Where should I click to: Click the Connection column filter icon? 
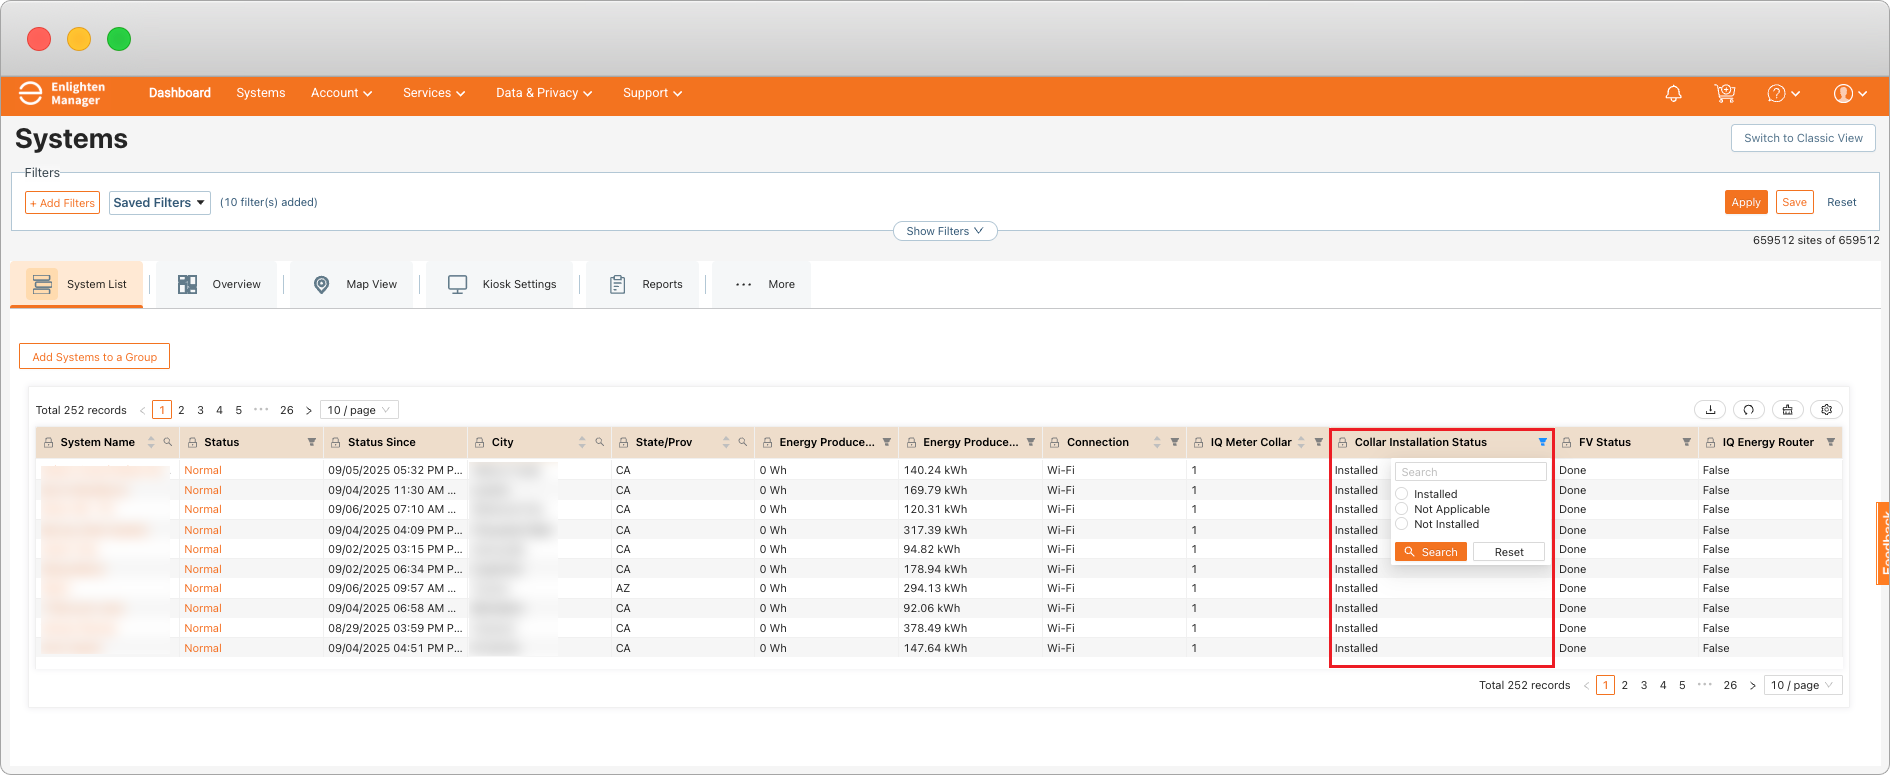1175,442
